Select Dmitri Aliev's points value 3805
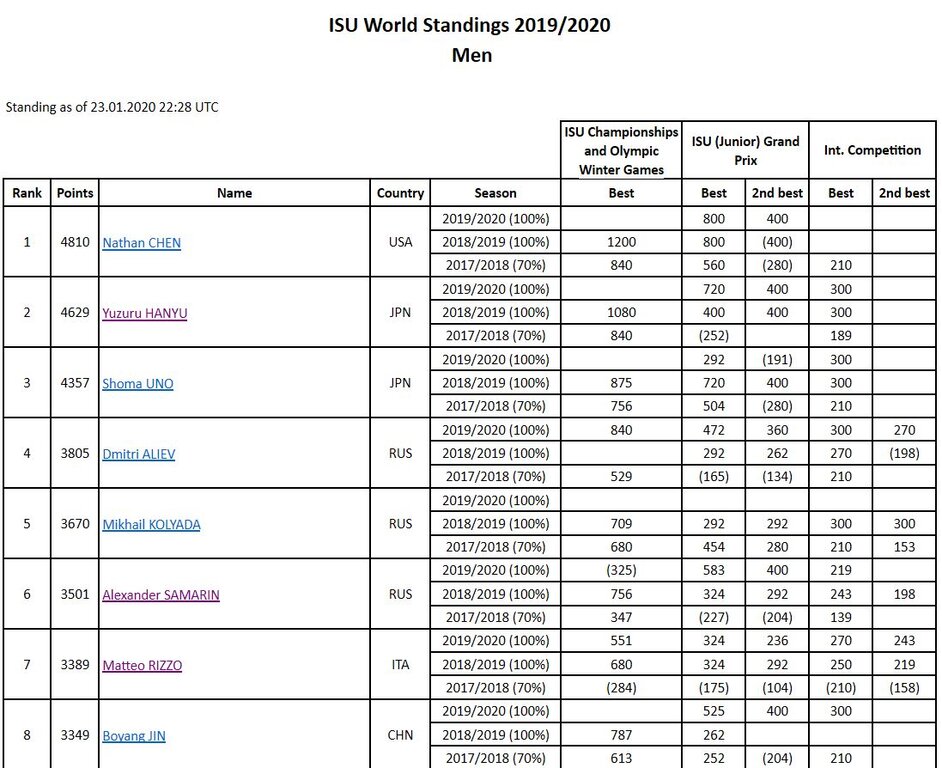942x768 pixels. [x=75, y=453]
